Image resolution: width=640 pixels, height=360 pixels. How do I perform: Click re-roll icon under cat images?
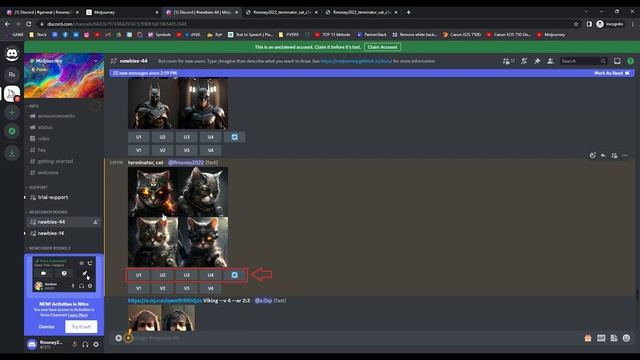235,275
